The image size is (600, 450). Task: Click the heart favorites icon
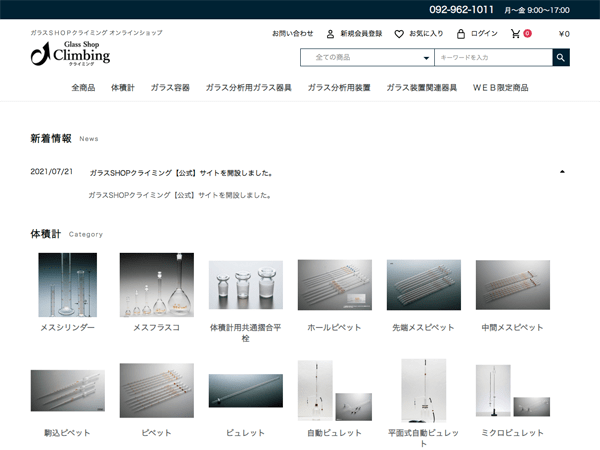399,34
